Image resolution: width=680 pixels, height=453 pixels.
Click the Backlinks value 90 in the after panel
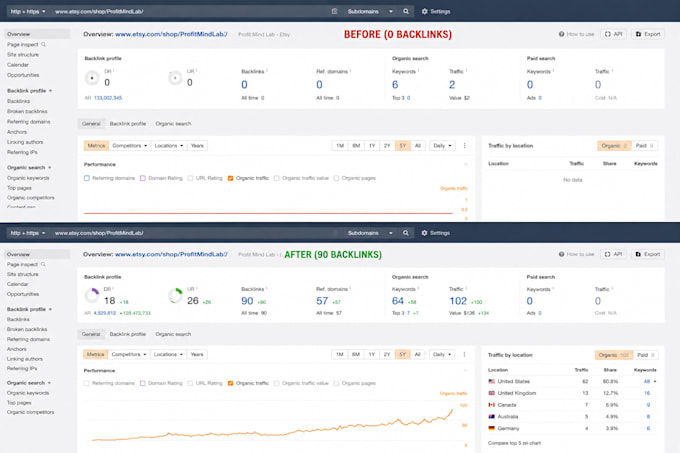click(247, 301)
